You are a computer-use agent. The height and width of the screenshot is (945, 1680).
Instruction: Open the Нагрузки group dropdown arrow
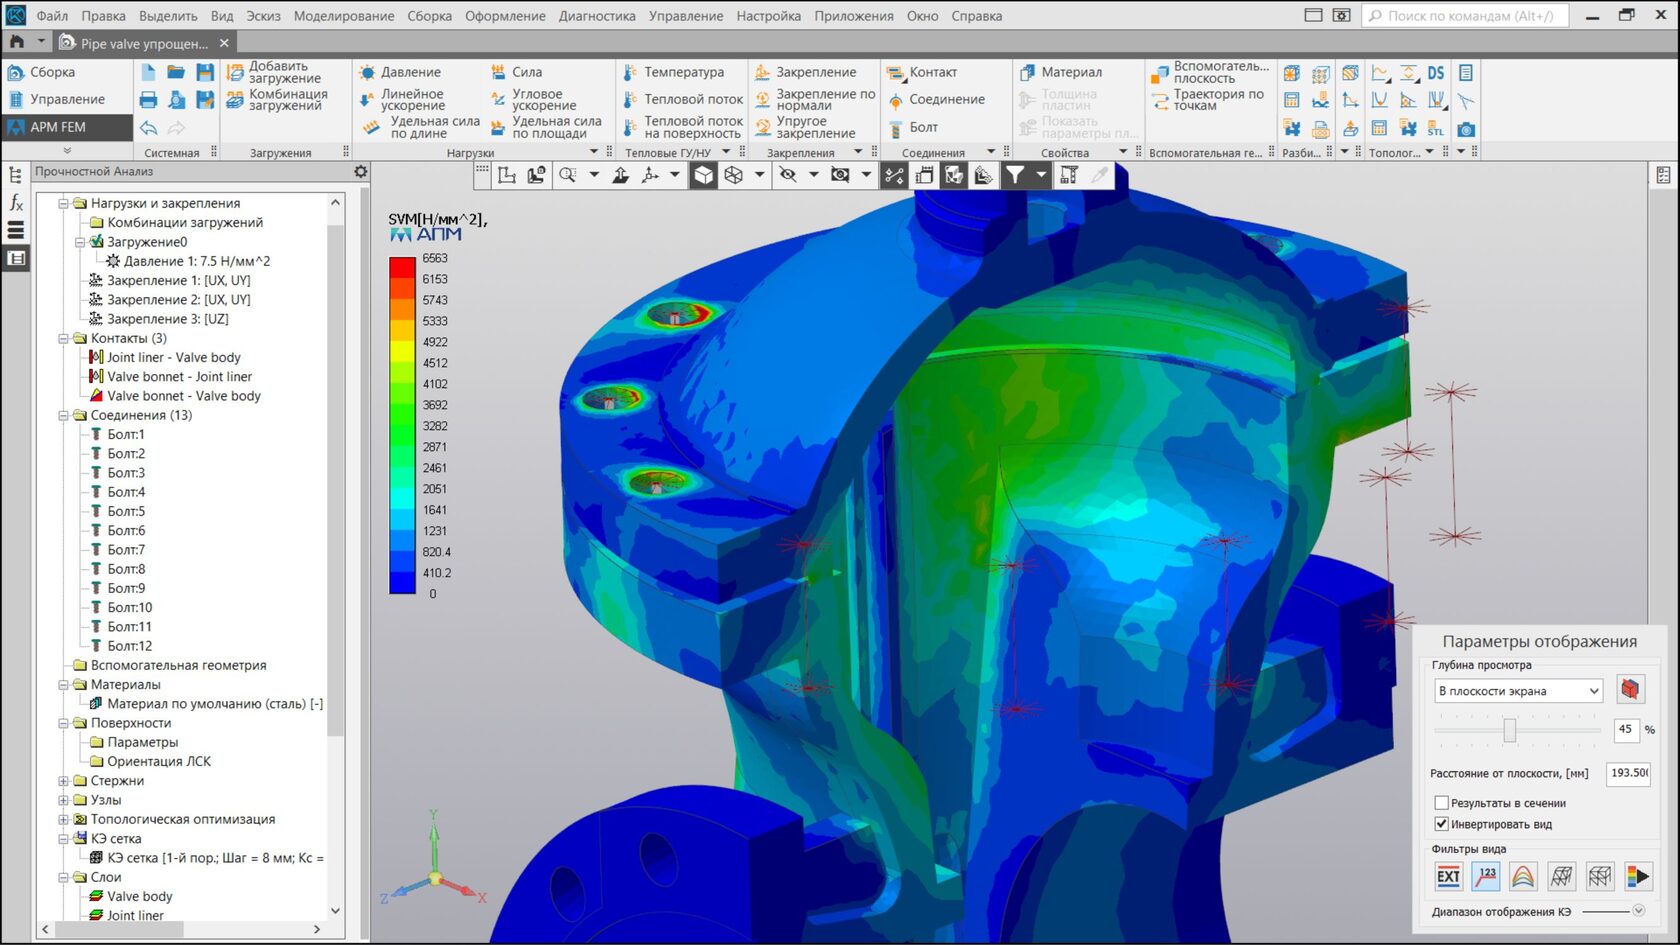tap(594, 152)
